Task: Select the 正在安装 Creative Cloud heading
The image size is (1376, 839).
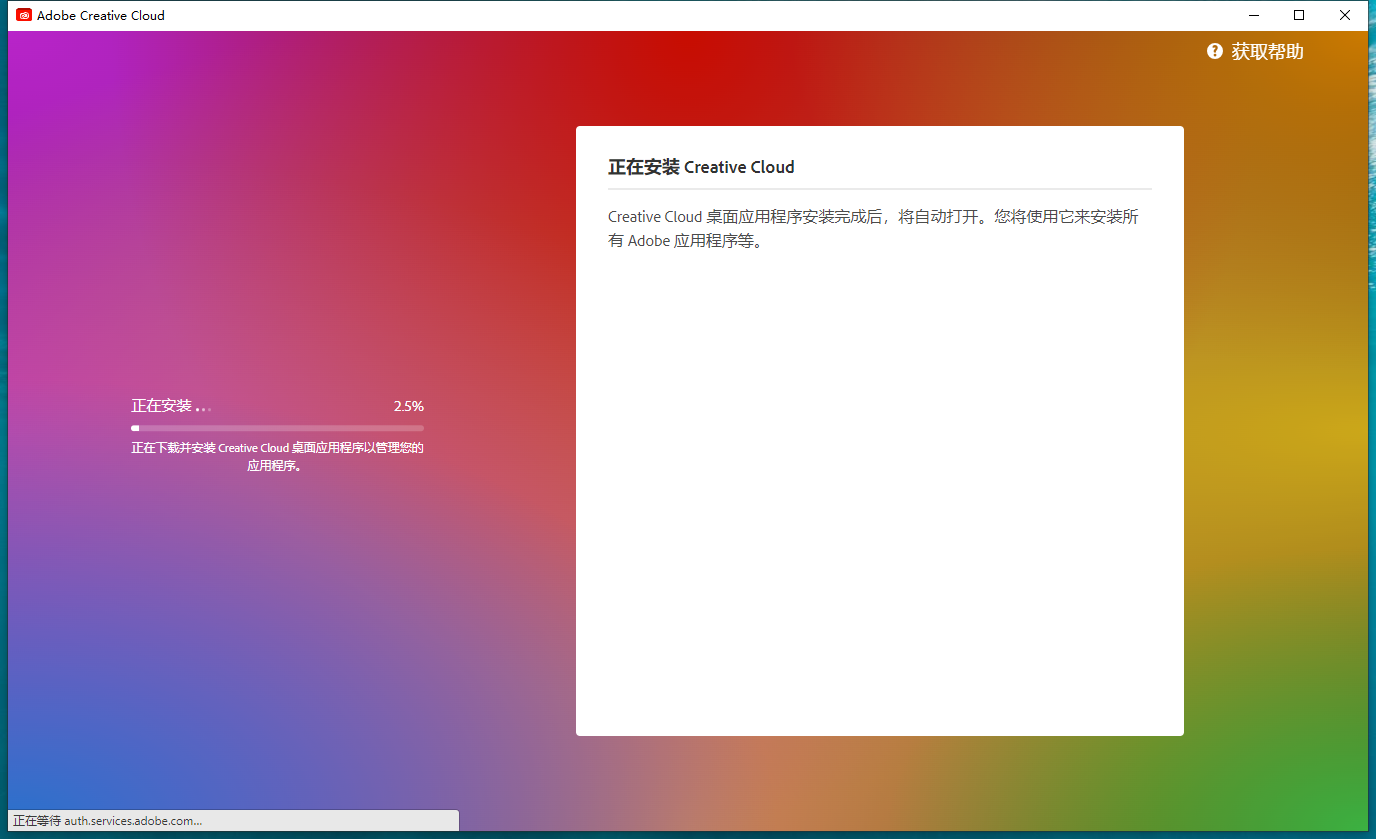Action: click(701, 167)
